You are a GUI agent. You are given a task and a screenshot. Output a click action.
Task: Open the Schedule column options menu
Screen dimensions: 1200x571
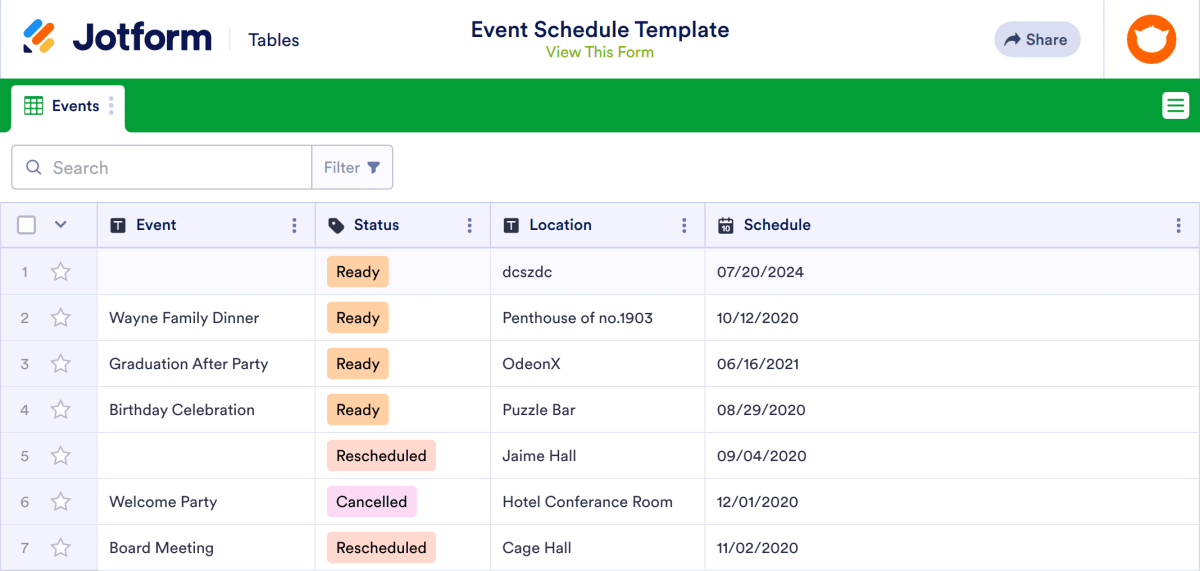(1178, 225)
